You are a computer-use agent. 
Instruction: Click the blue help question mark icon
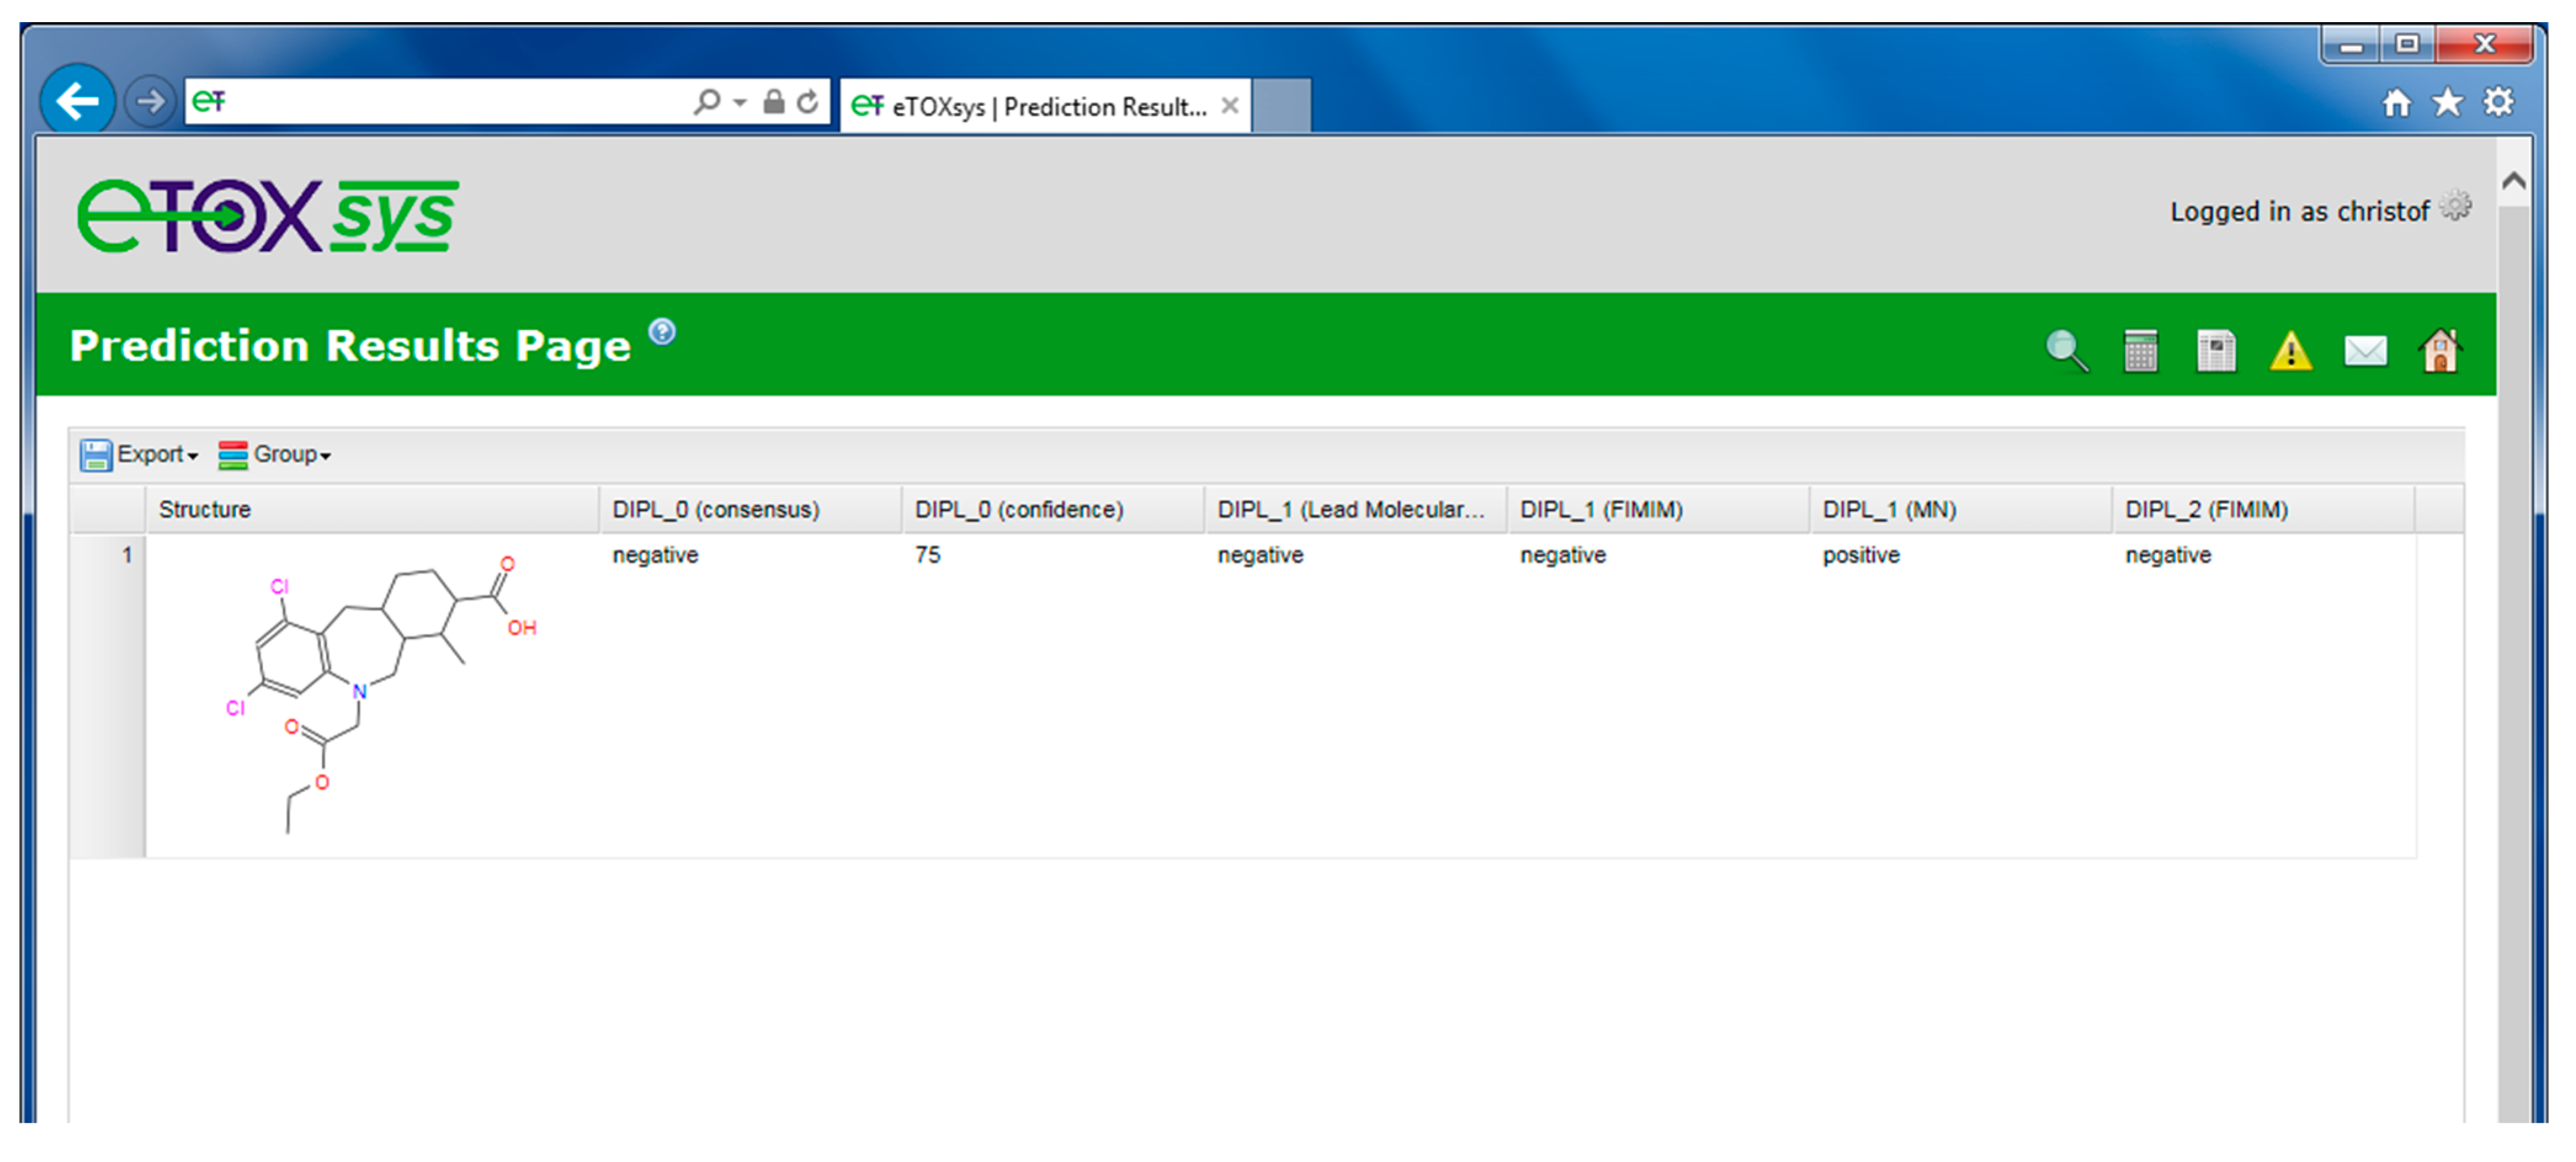pos(662,331)
